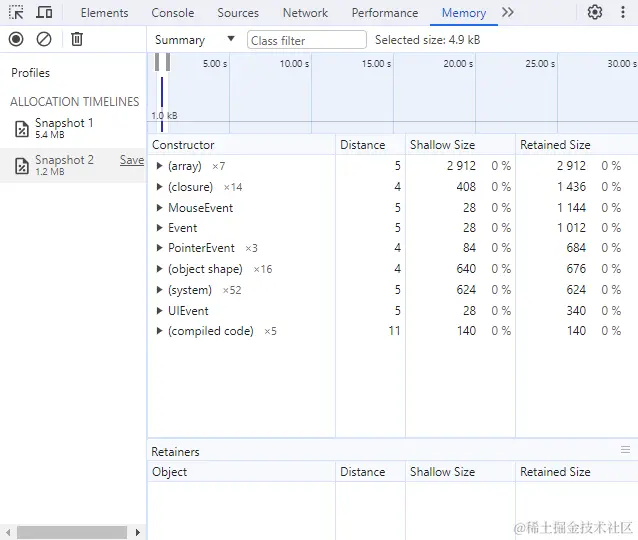
Task: Expand the (object shape) row
Action: [x=159, y=269]
